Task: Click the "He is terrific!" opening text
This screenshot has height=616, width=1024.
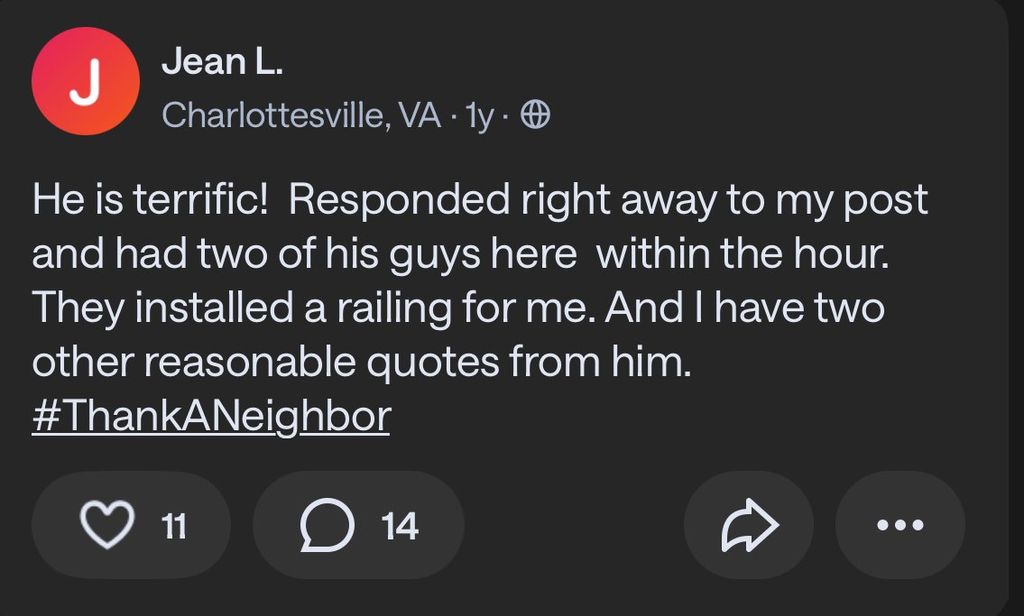Action: click(150, 200)
